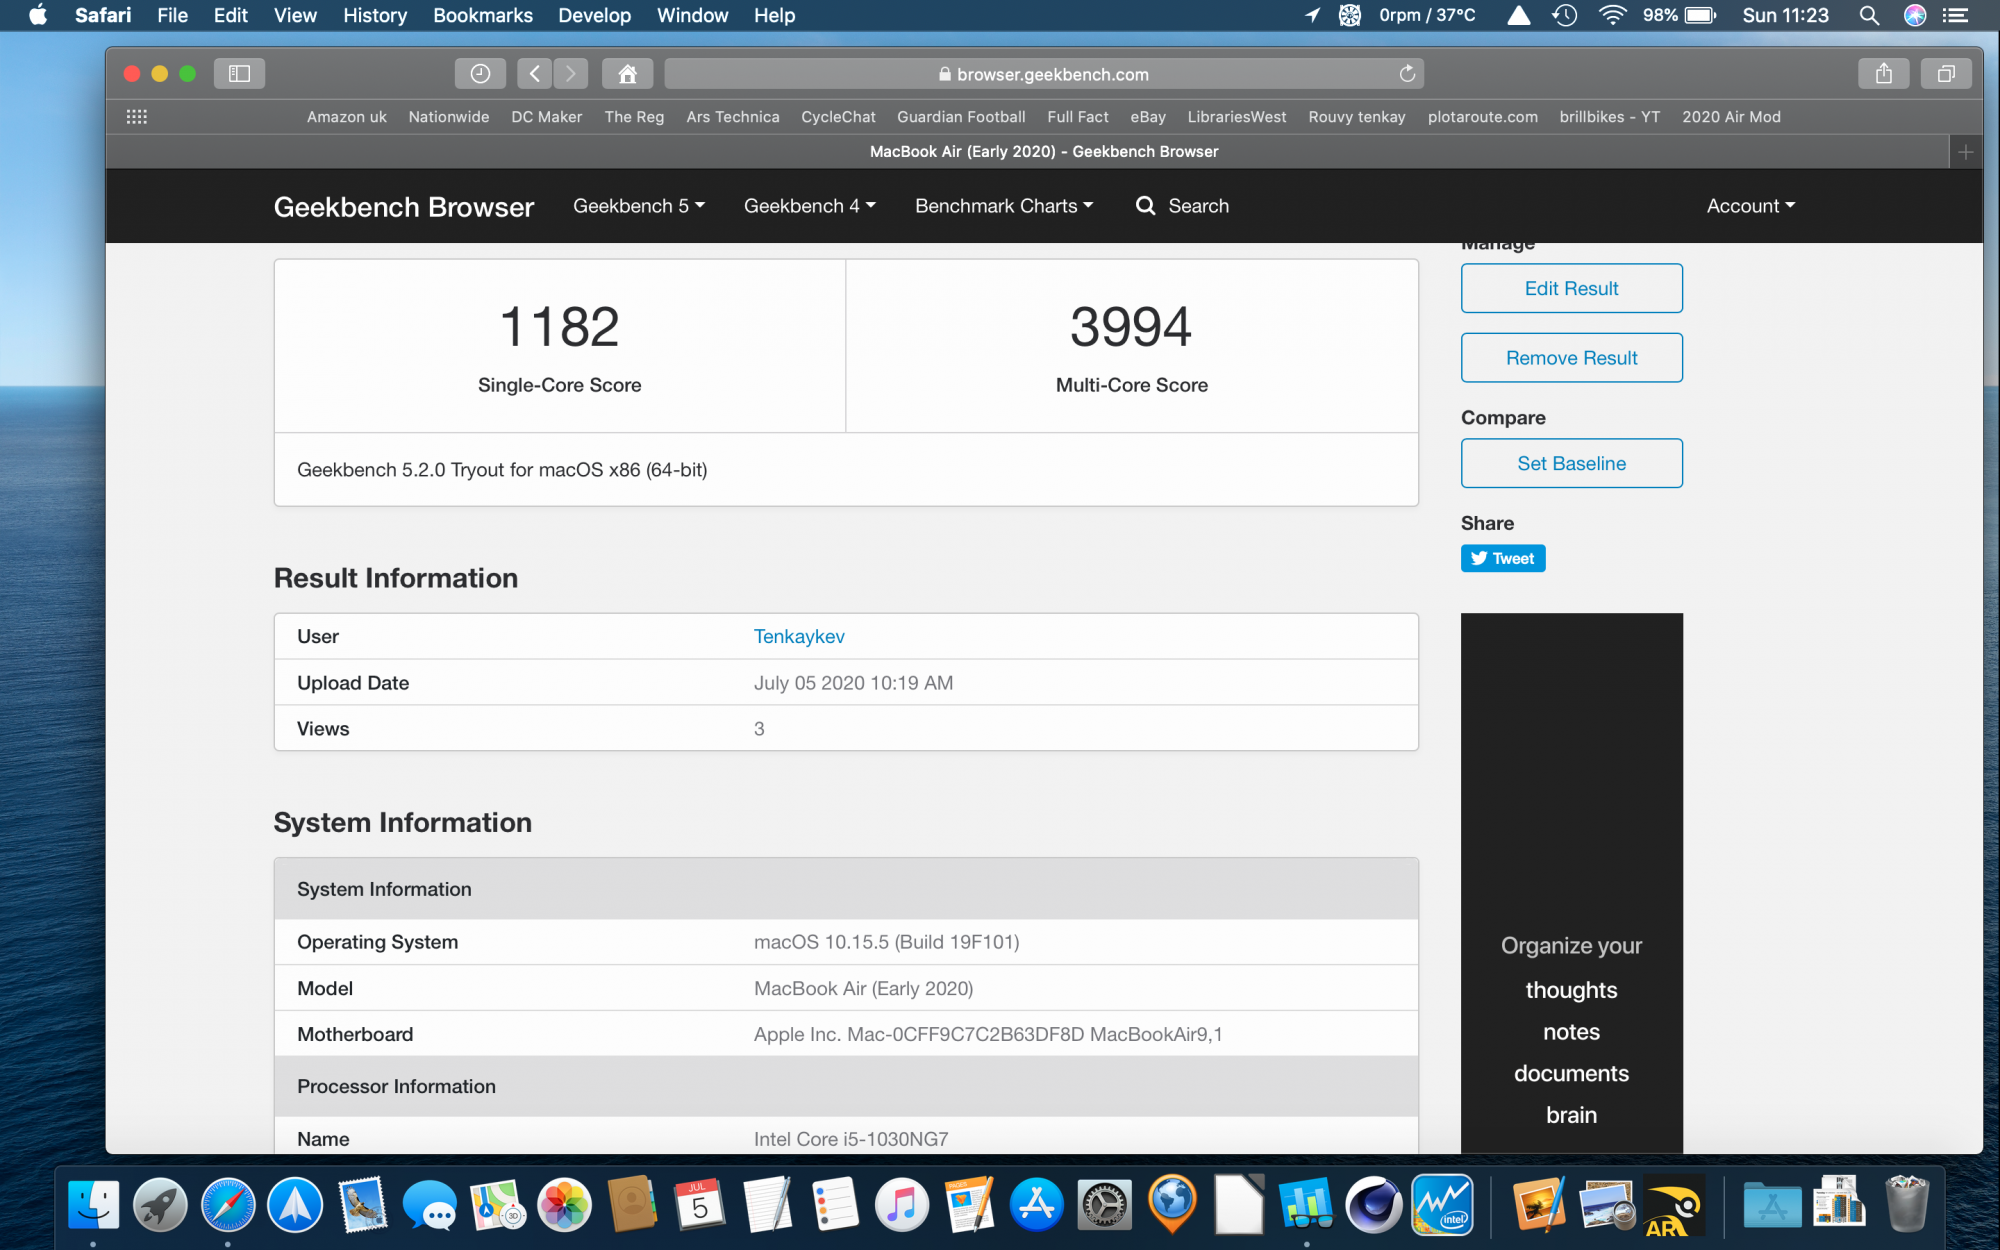Open the View menu
Image resolution: width=2000 pixels, height=1250 pixels.
[295, 15]
